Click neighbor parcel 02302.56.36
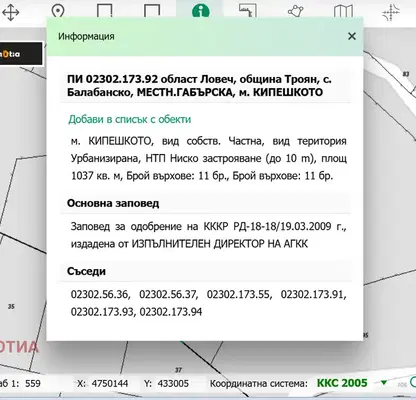This screenshot has height=400, width=416. [x=99, y=294]
